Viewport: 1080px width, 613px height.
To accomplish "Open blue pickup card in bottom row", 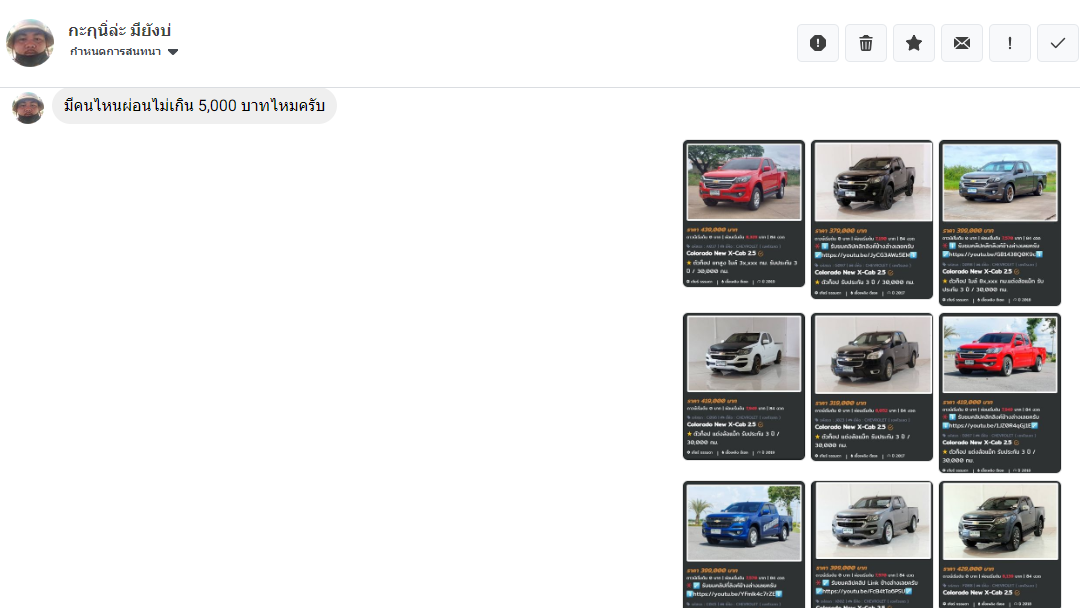I will [744, 544].
